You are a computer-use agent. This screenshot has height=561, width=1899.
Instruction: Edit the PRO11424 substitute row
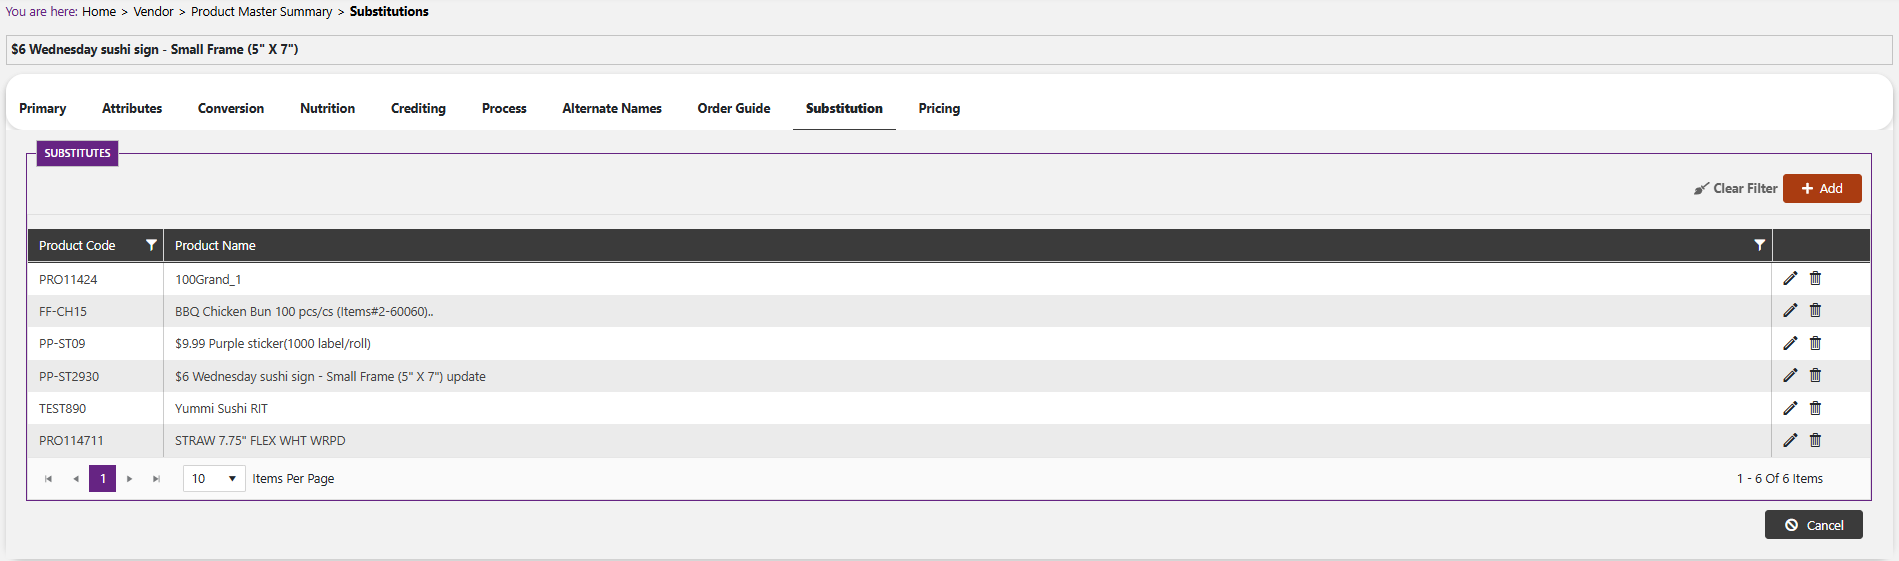tap(1790, 279)
